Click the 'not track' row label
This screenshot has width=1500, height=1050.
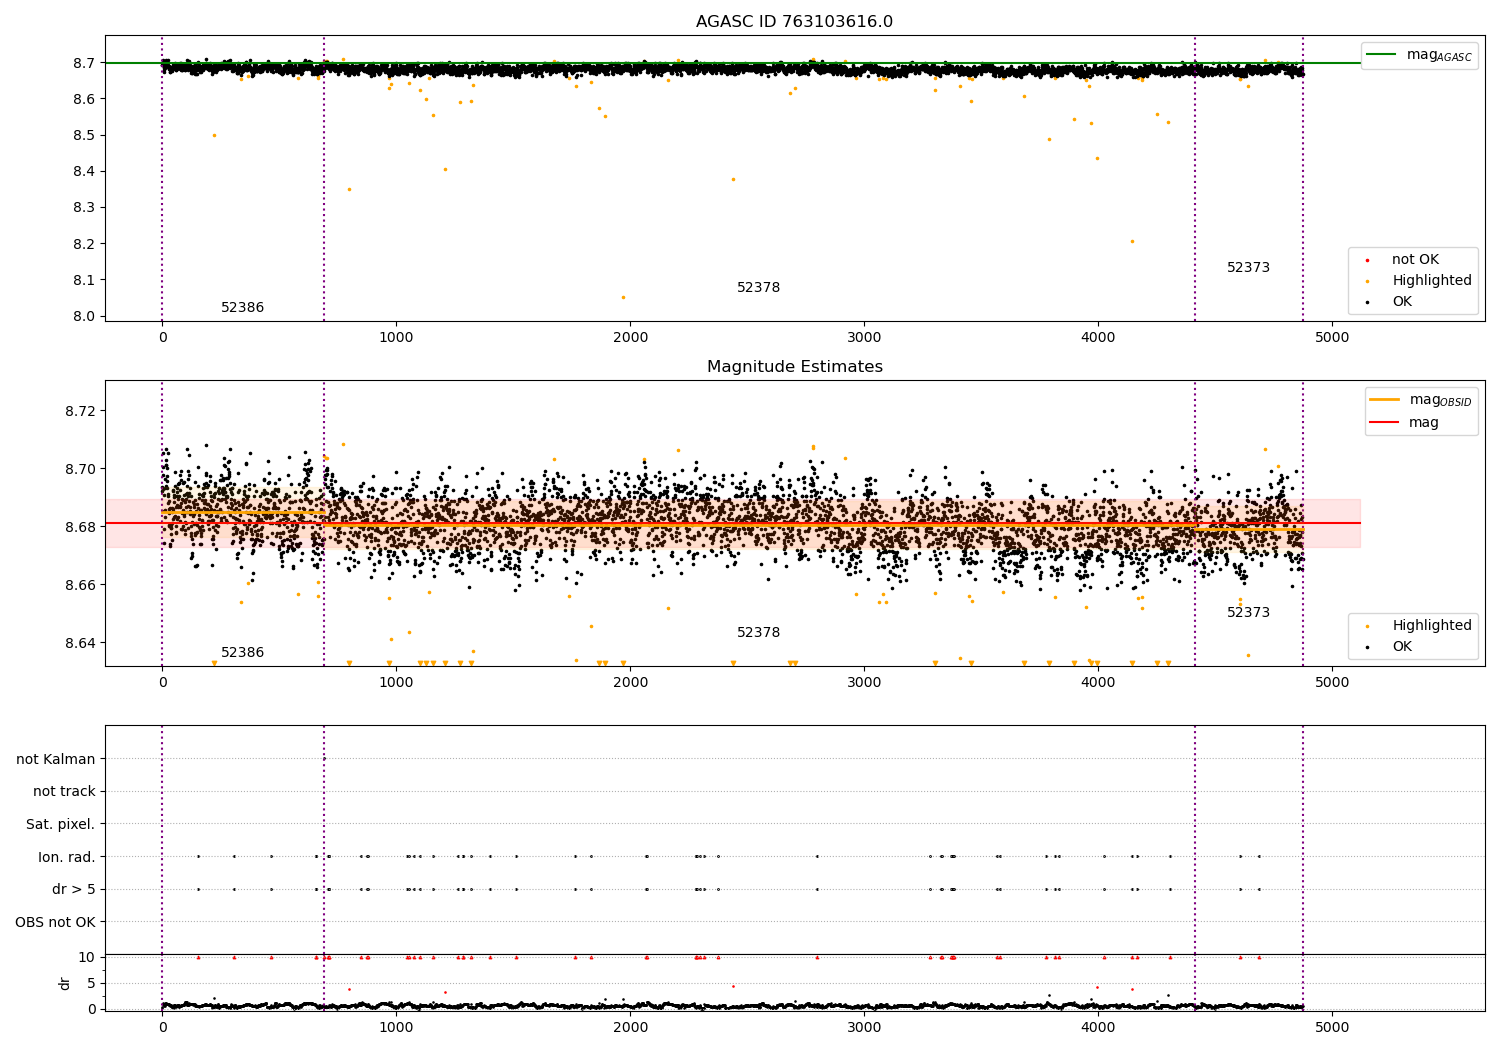coord(64,792)
